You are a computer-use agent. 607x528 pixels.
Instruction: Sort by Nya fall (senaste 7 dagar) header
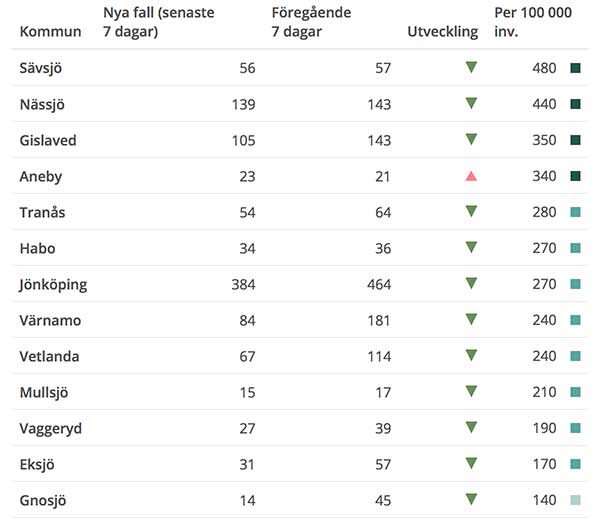pyautogui.click(x=159, y=22)
